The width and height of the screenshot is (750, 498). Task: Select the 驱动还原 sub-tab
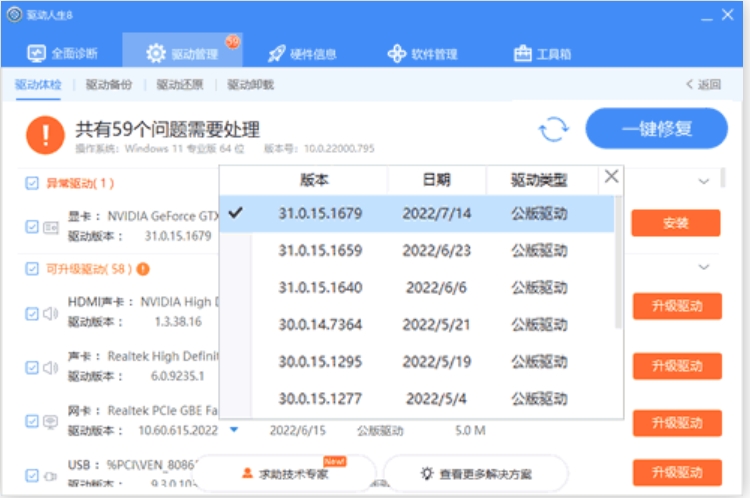[x=180, y=85]
